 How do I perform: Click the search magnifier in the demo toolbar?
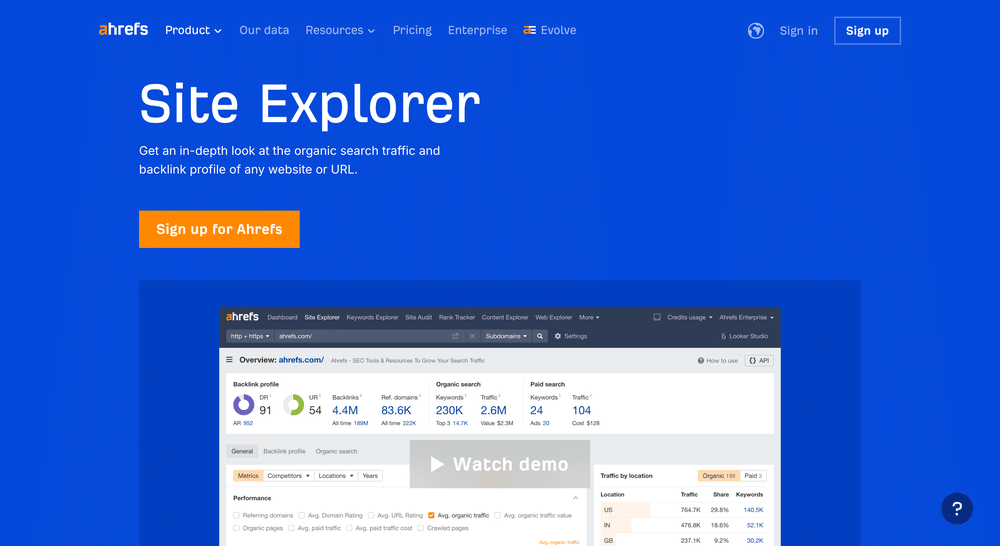click(x=540, y=336)
